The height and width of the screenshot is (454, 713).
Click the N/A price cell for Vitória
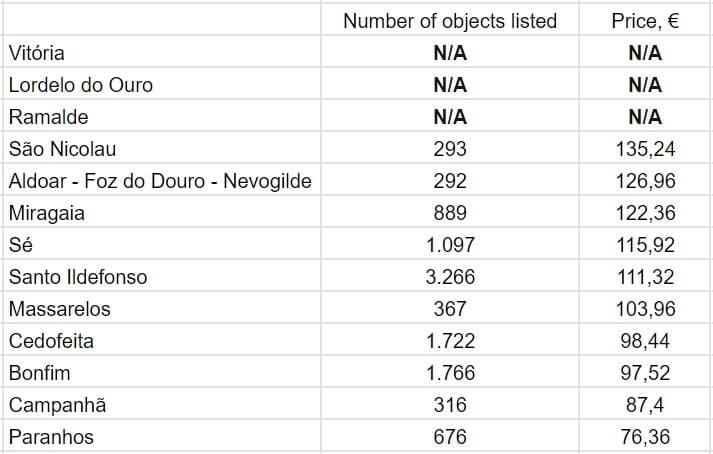(x=645, y=53)
